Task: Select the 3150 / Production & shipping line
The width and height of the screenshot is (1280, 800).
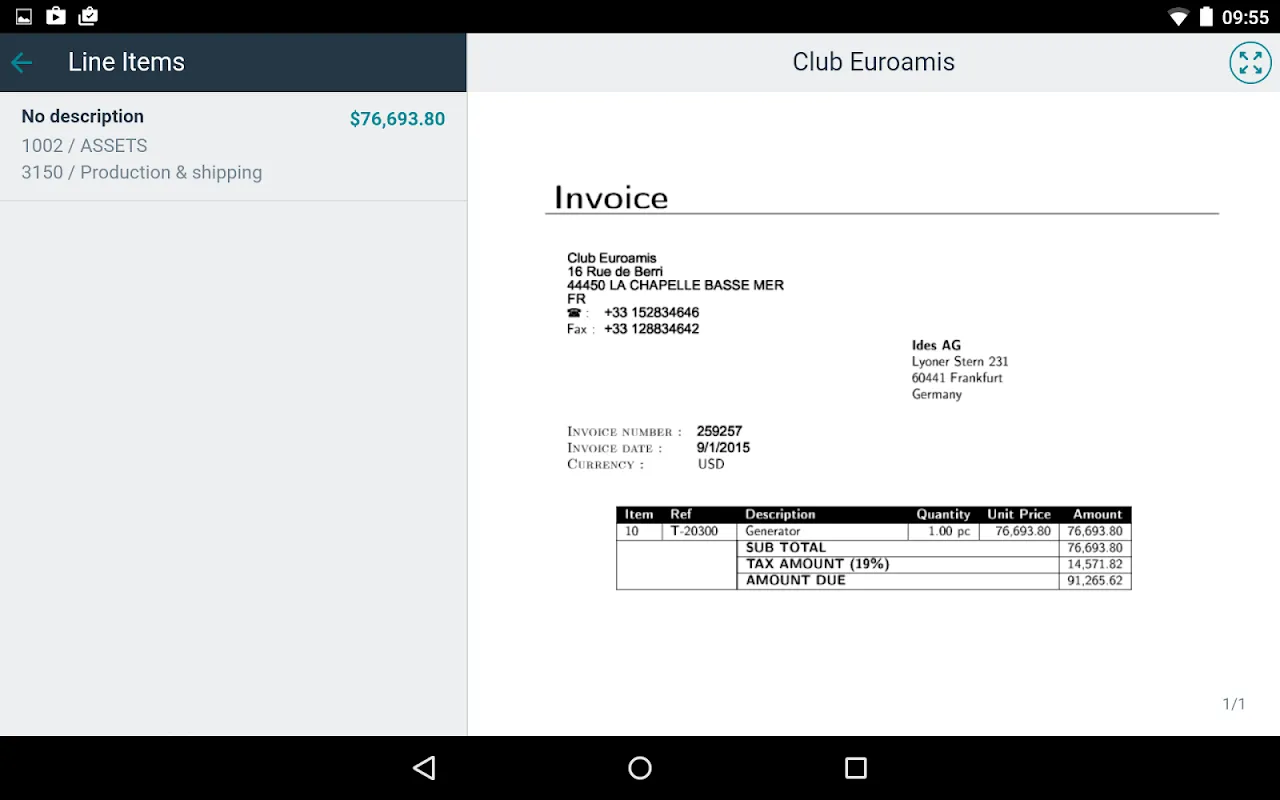Action: pyautogui.click(x=142, y=173)
